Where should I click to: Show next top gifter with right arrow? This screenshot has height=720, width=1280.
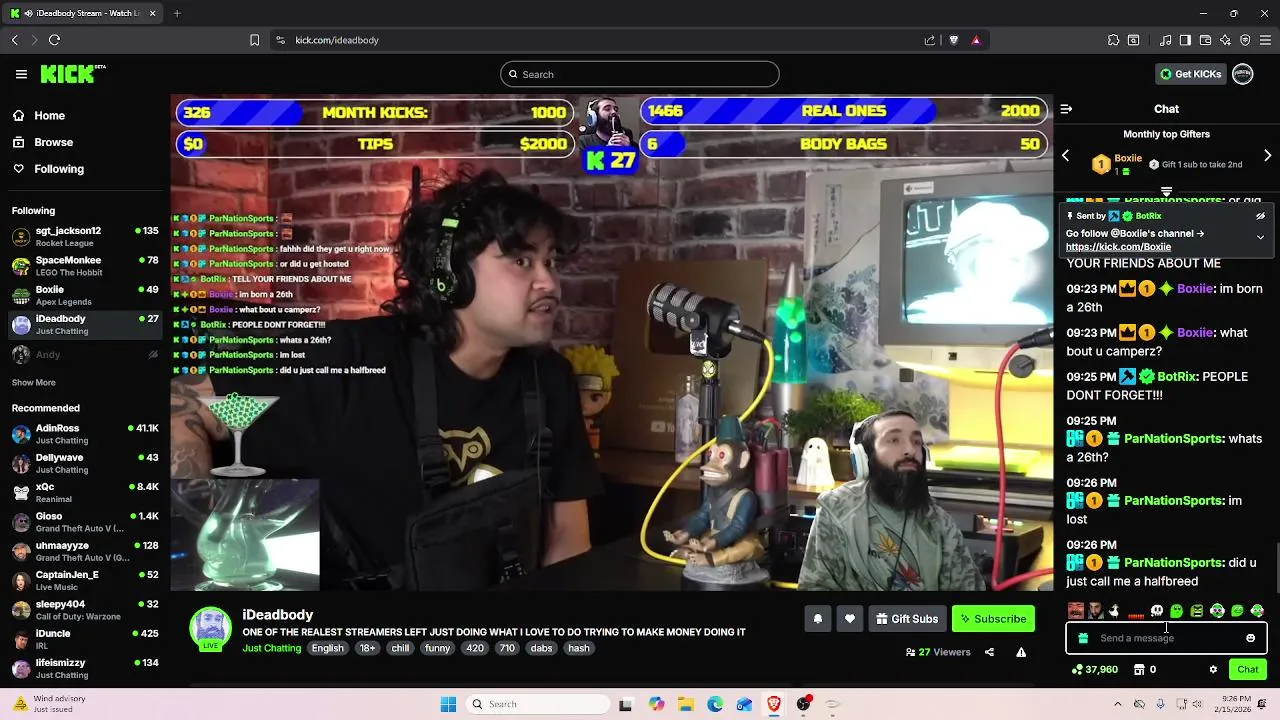[1267, 156]
